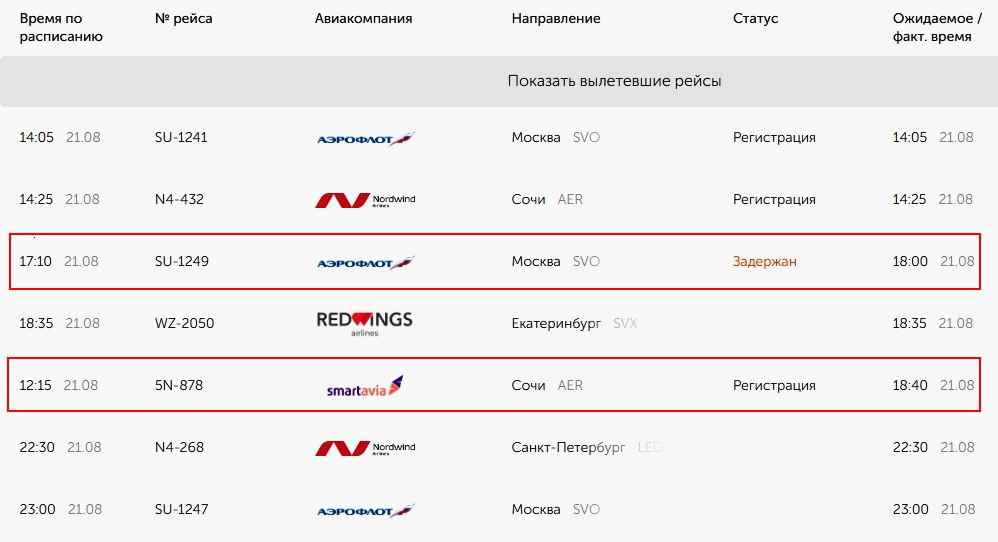This screenshot has height=542, width=998.
Task: Click the 'Авиакомпания' column header
Action: point(363,18)
